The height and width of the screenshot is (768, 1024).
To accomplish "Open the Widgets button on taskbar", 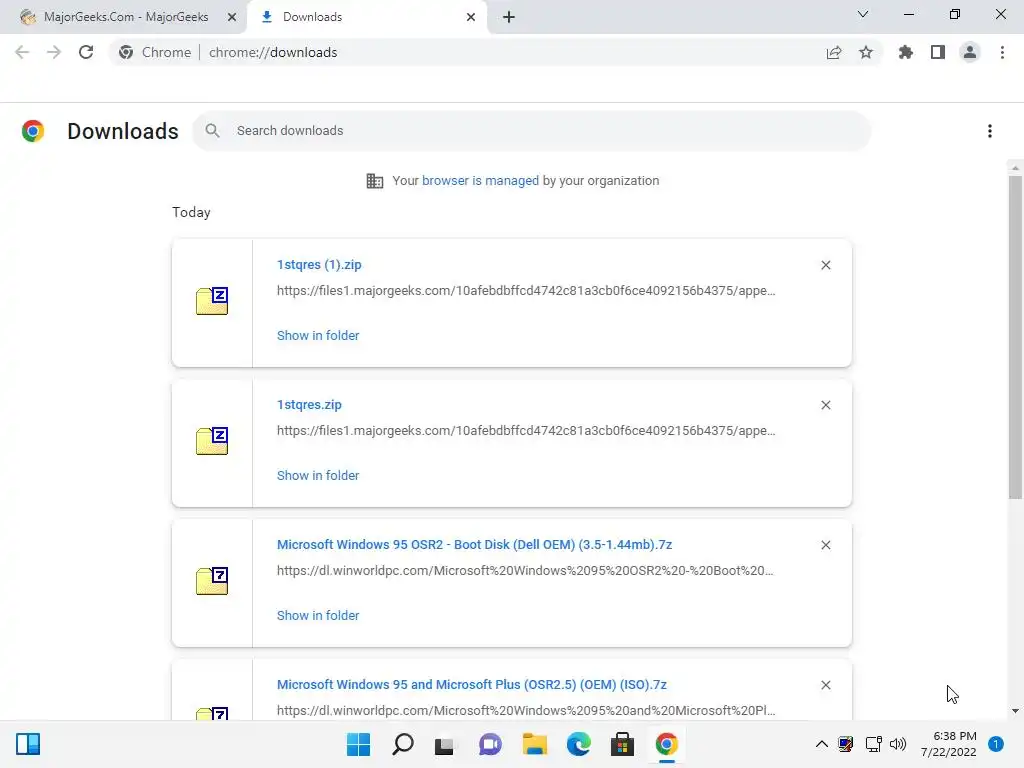I will click(28, 744).
